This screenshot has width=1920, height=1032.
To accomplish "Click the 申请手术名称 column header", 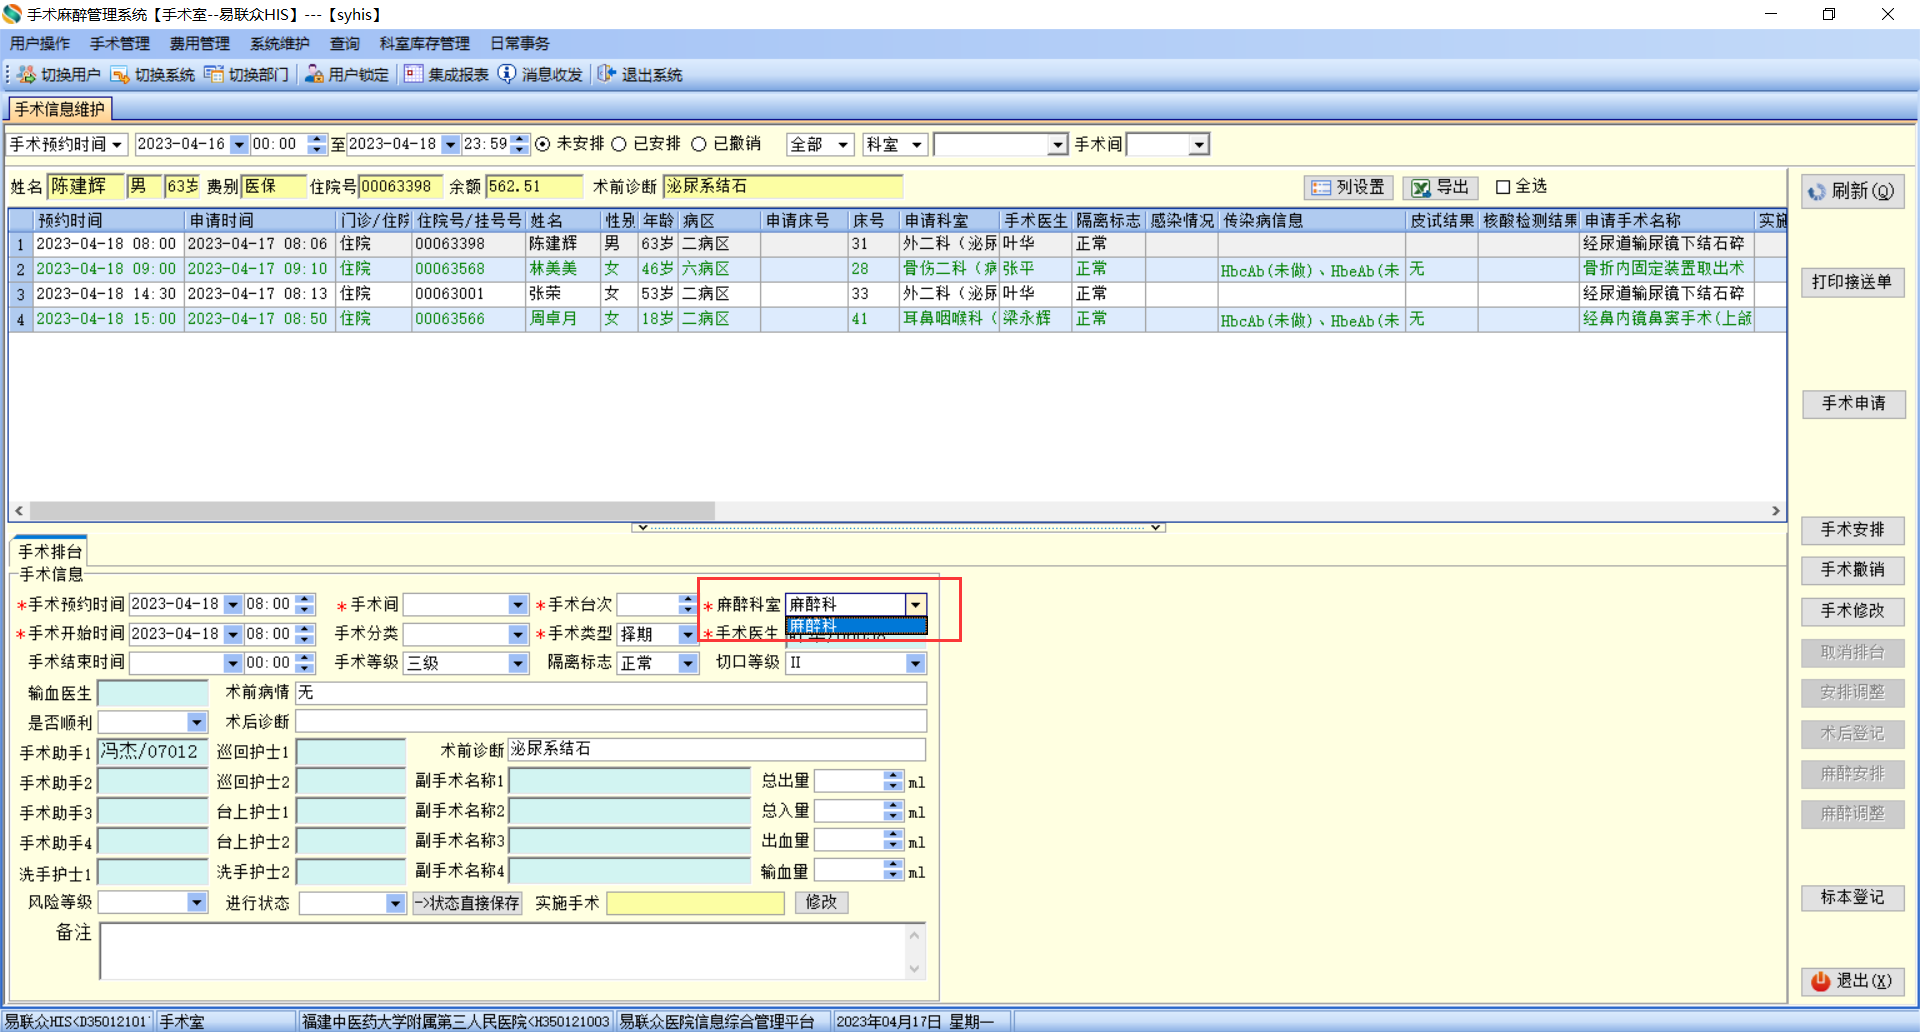I will [x=1668, y=220].
